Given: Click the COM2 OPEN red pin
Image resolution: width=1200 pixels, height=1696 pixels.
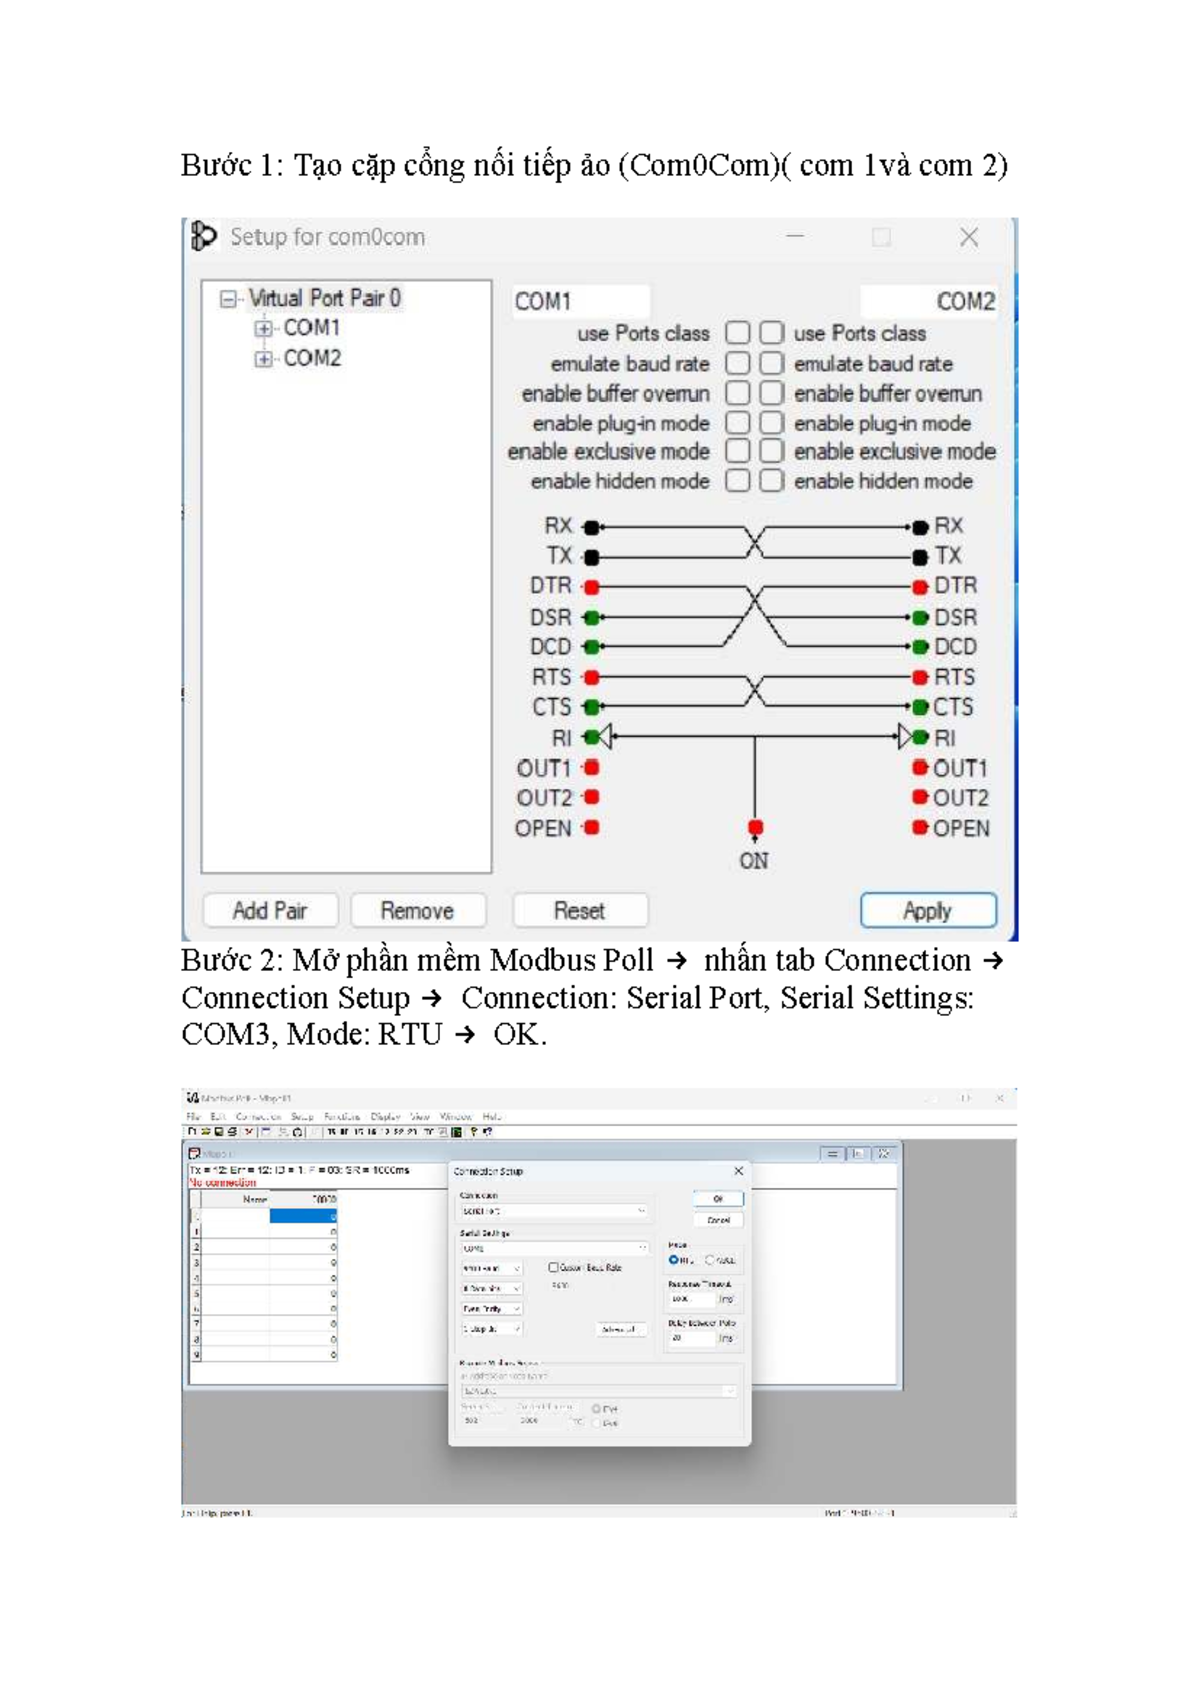Looking at the screenshot, I should coord(920,827).
